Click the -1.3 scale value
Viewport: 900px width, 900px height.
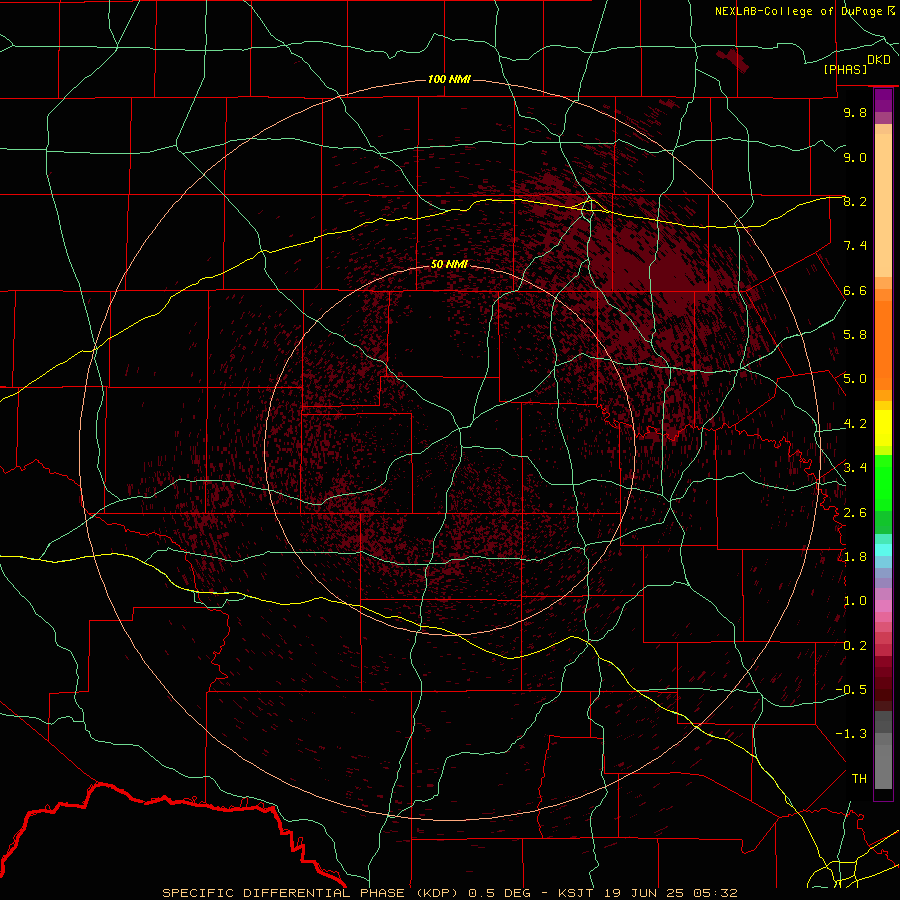pos(851,734)
